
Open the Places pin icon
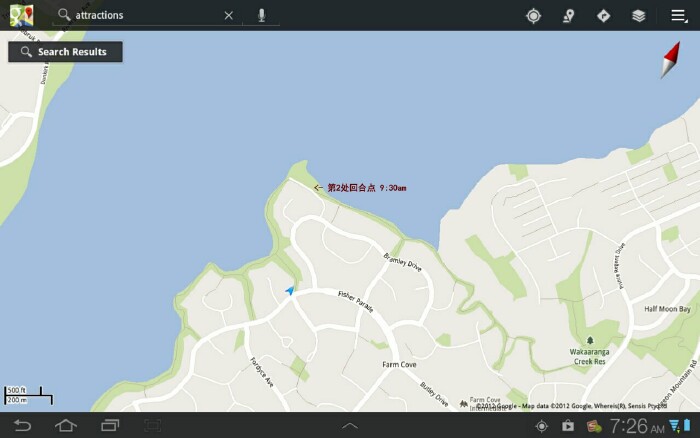[568, 16]
